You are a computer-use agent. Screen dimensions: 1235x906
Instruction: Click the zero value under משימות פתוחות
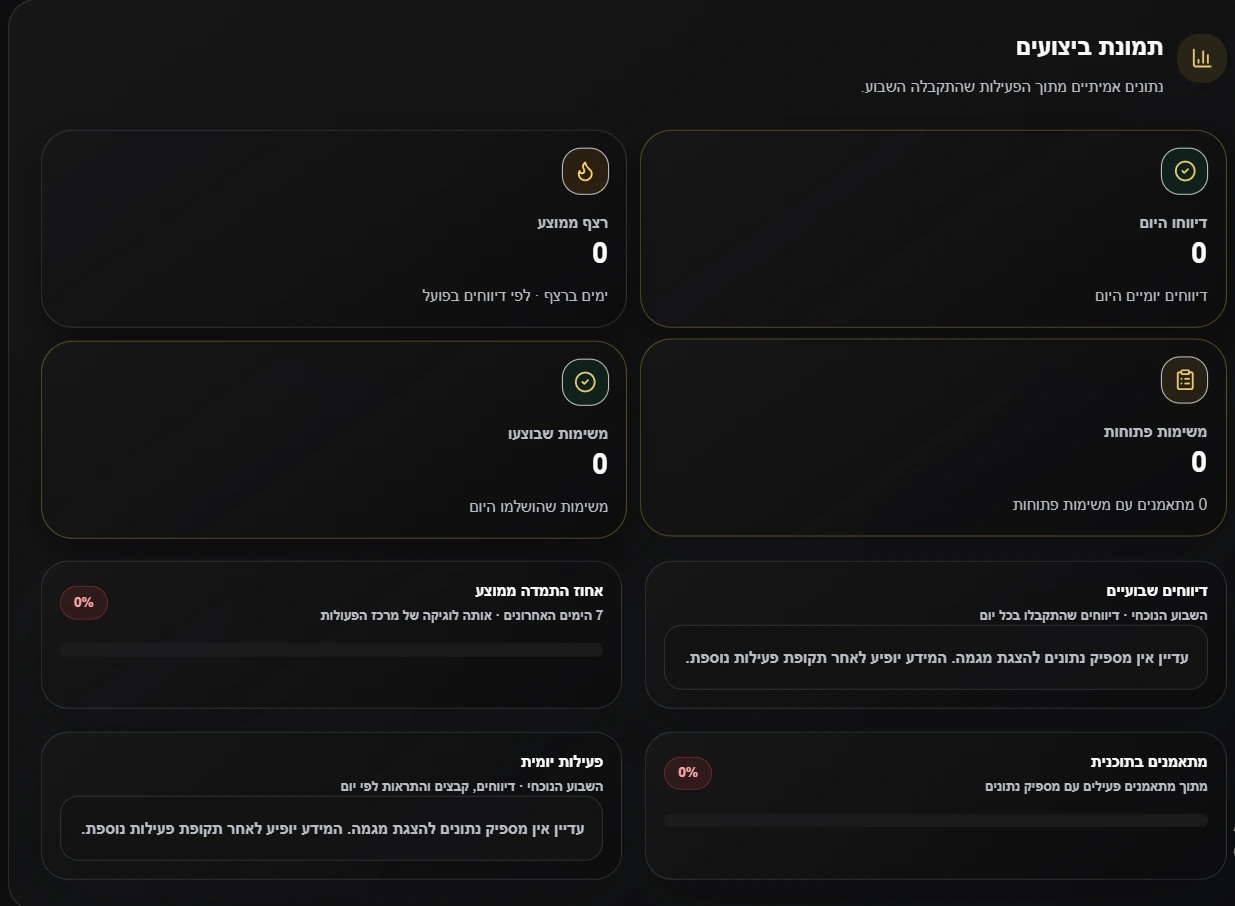pos(1199,462)
